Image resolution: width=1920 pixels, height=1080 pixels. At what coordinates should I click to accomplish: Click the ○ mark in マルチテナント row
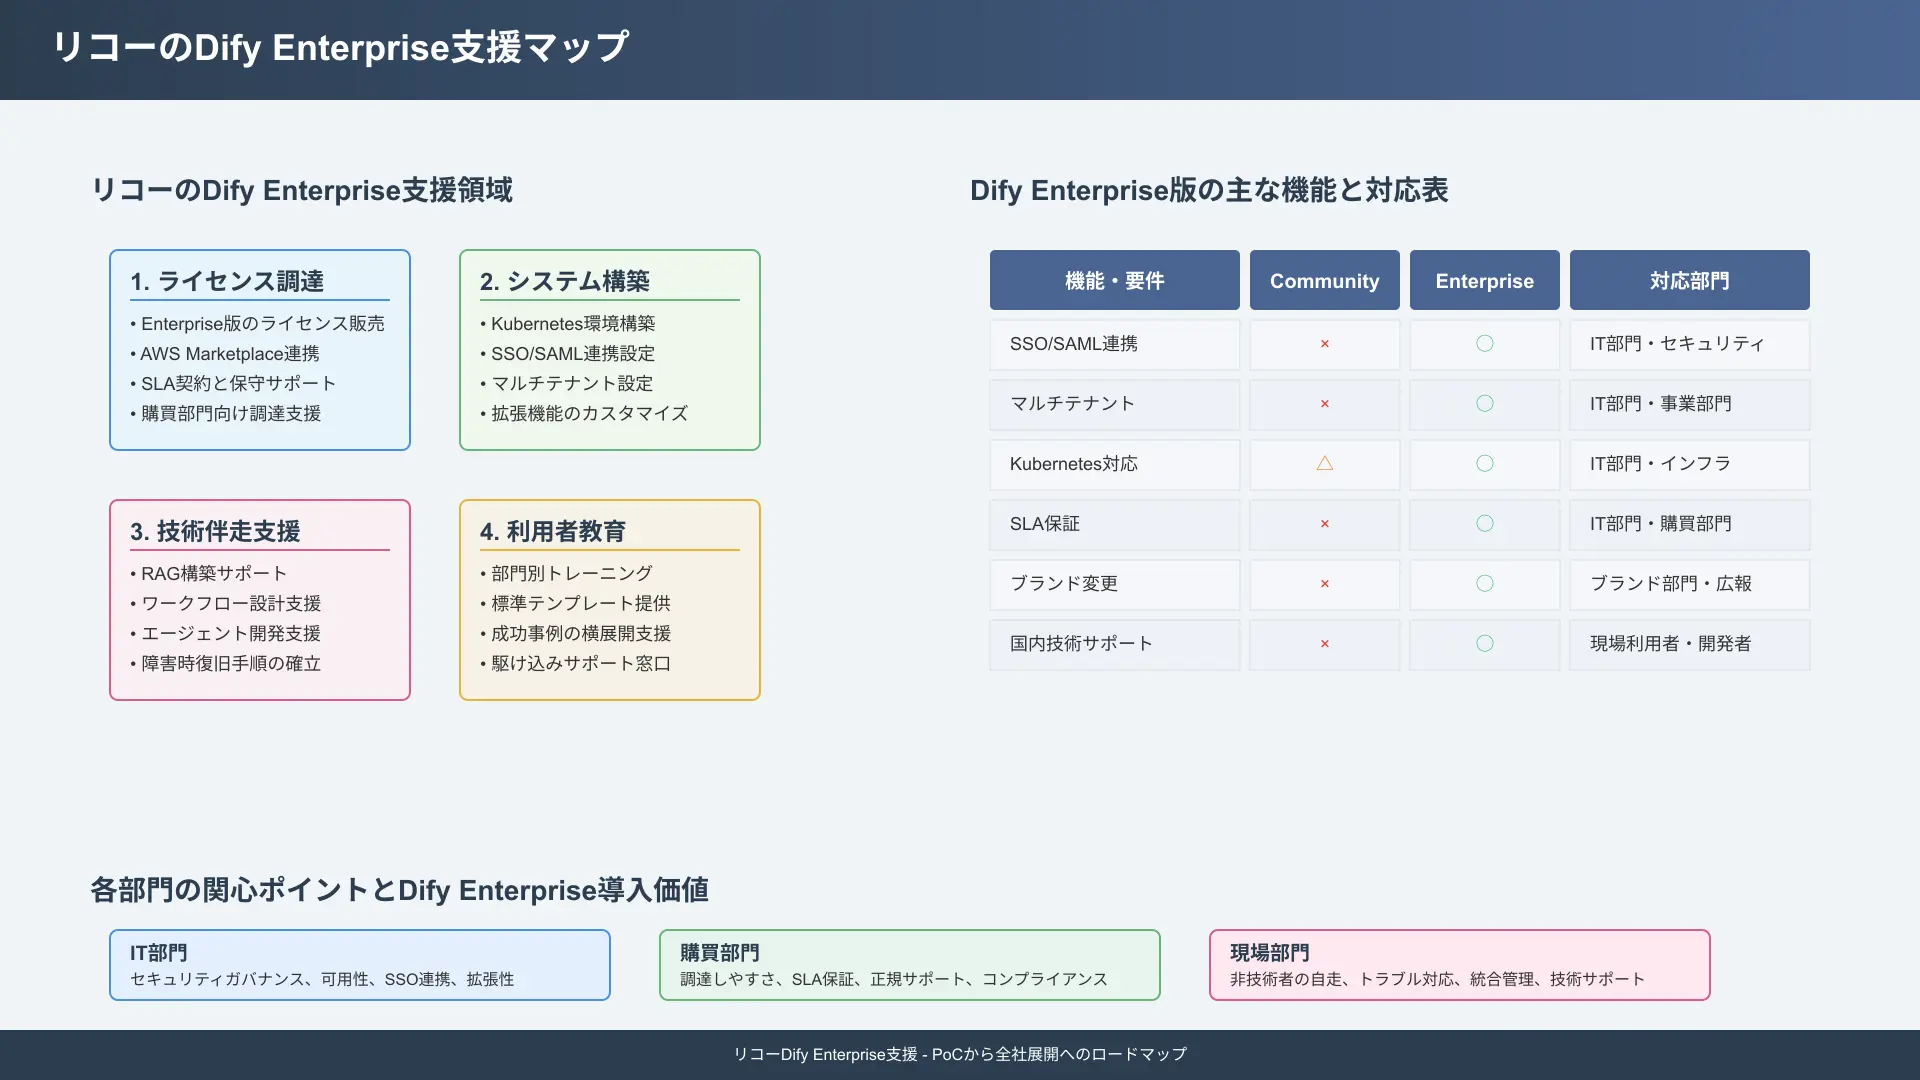(1485, 404)
